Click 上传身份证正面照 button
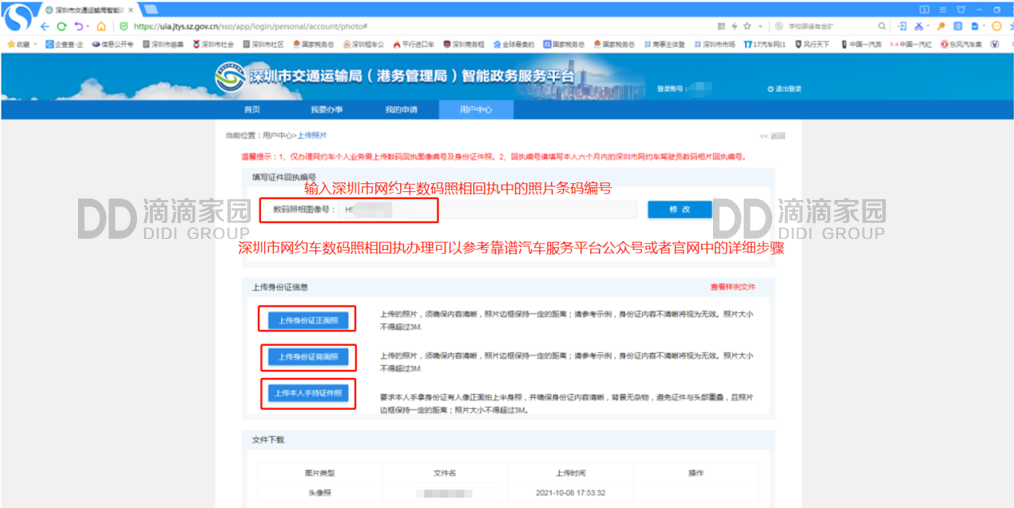The width and height of the screenshot is (1014, 508). coord(308,321)
